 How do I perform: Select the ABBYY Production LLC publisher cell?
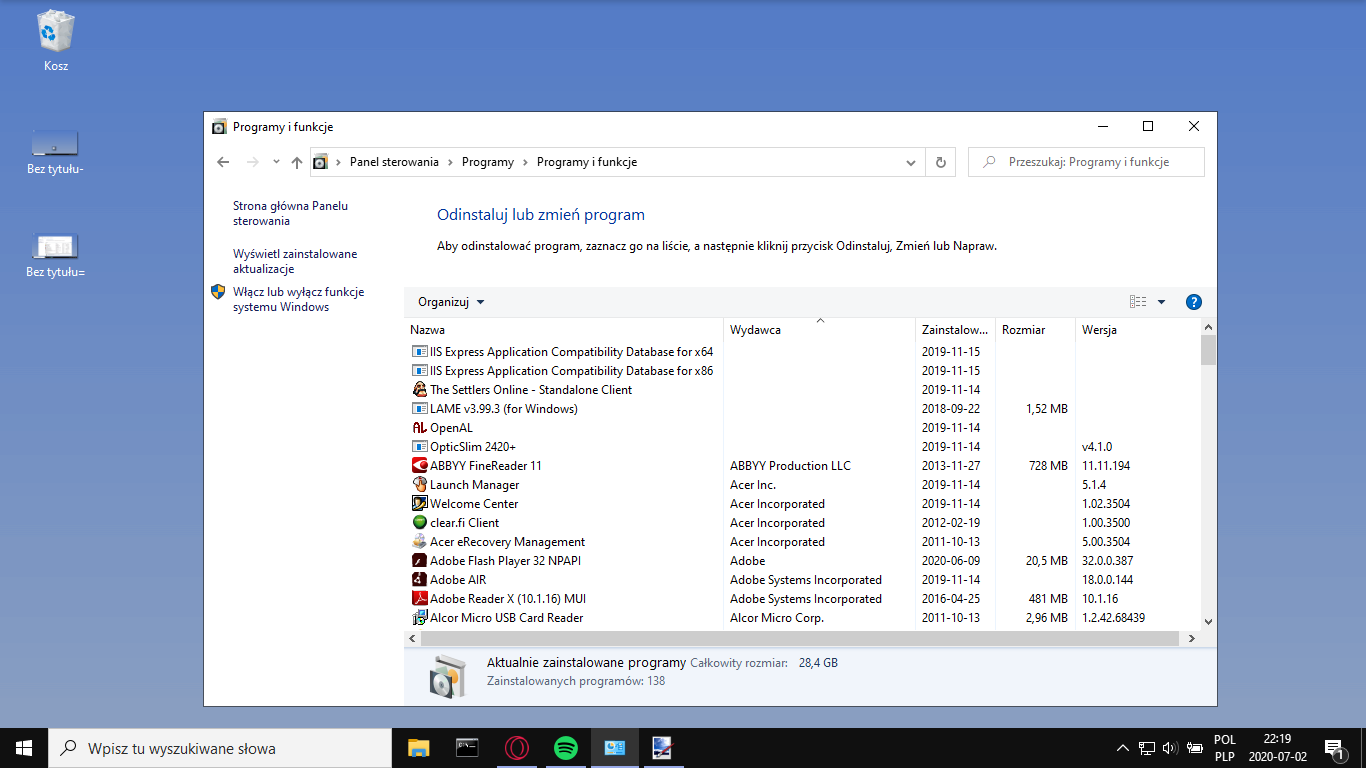tap(790, 466)
